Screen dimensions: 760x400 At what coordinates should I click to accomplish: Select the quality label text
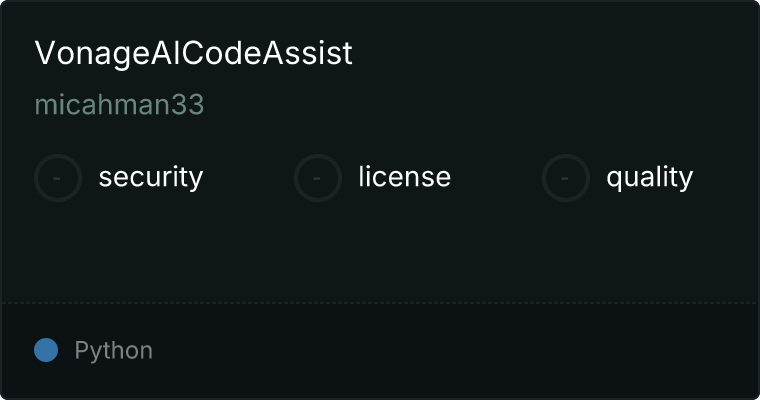coord(649,177)
